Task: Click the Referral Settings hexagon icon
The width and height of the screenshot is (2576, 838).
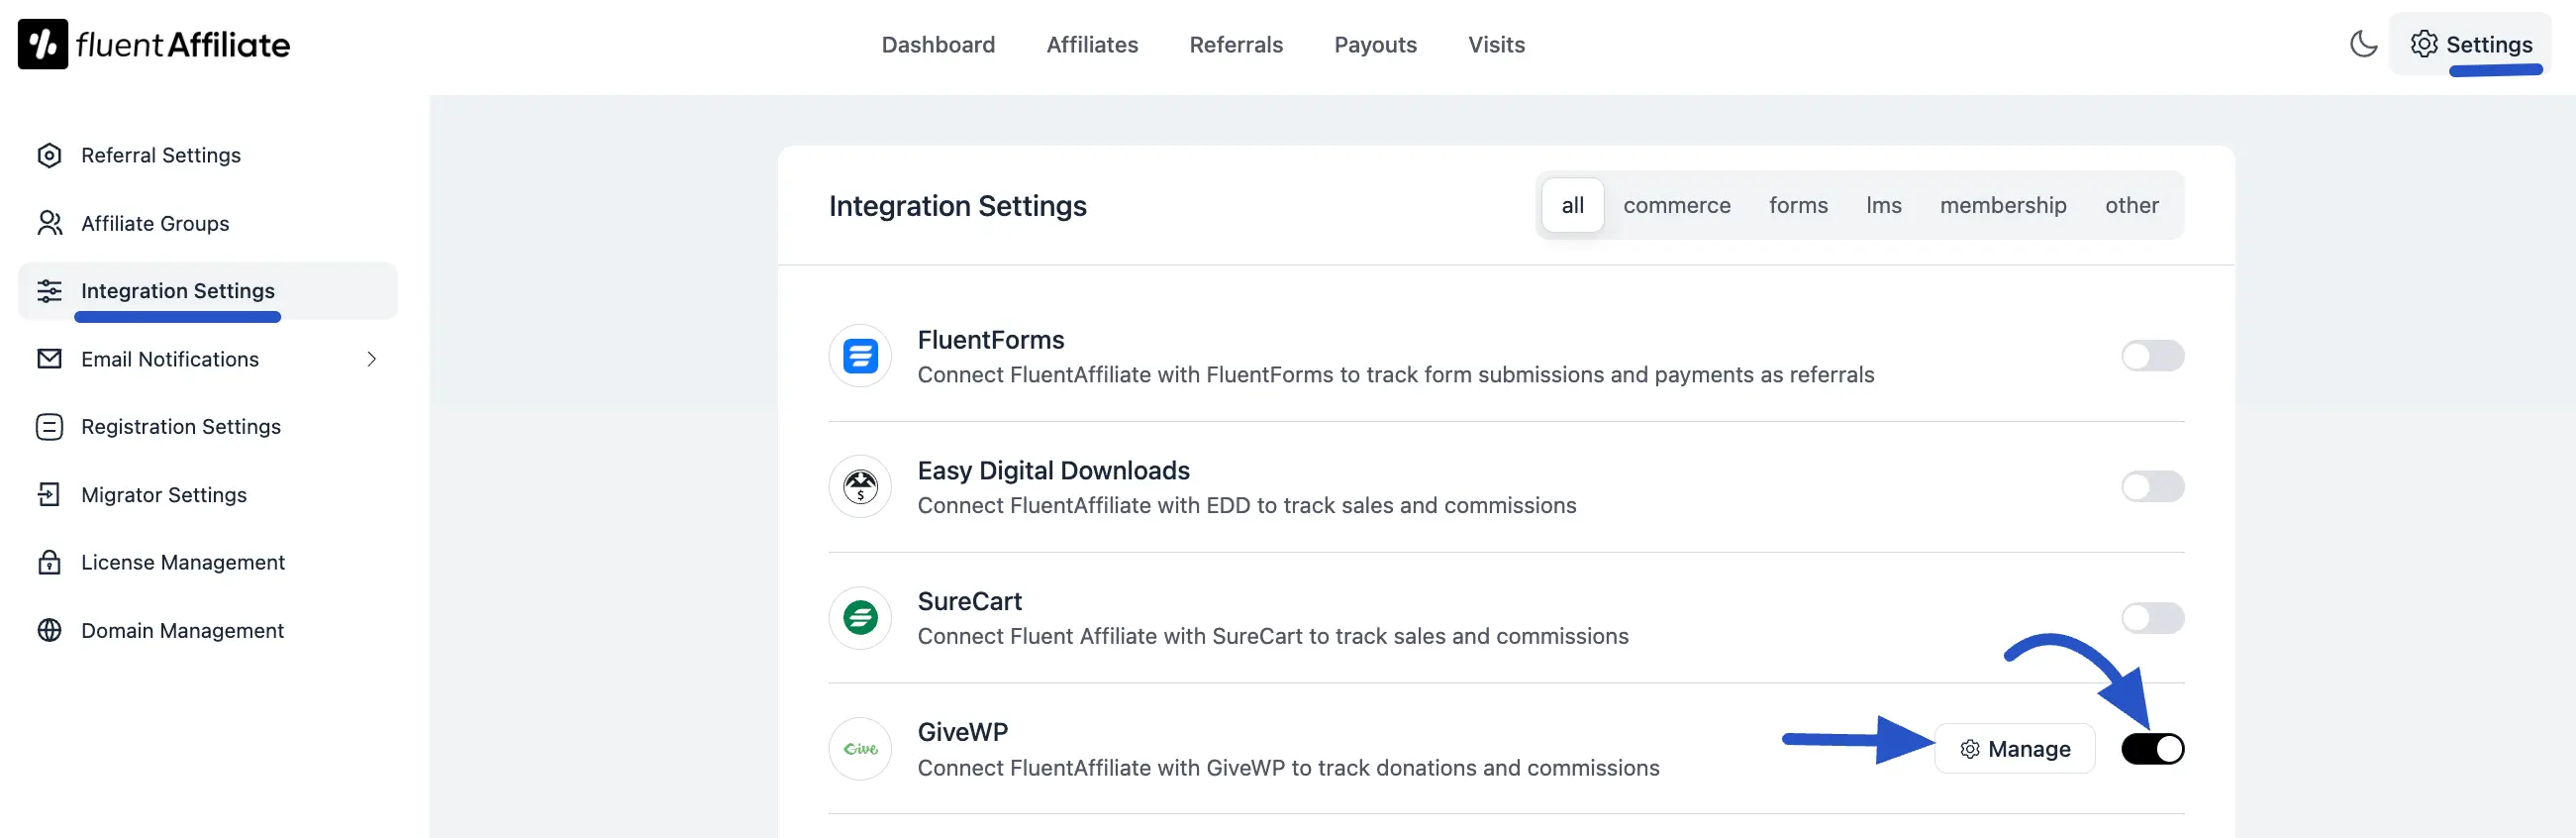Action: 49,155
